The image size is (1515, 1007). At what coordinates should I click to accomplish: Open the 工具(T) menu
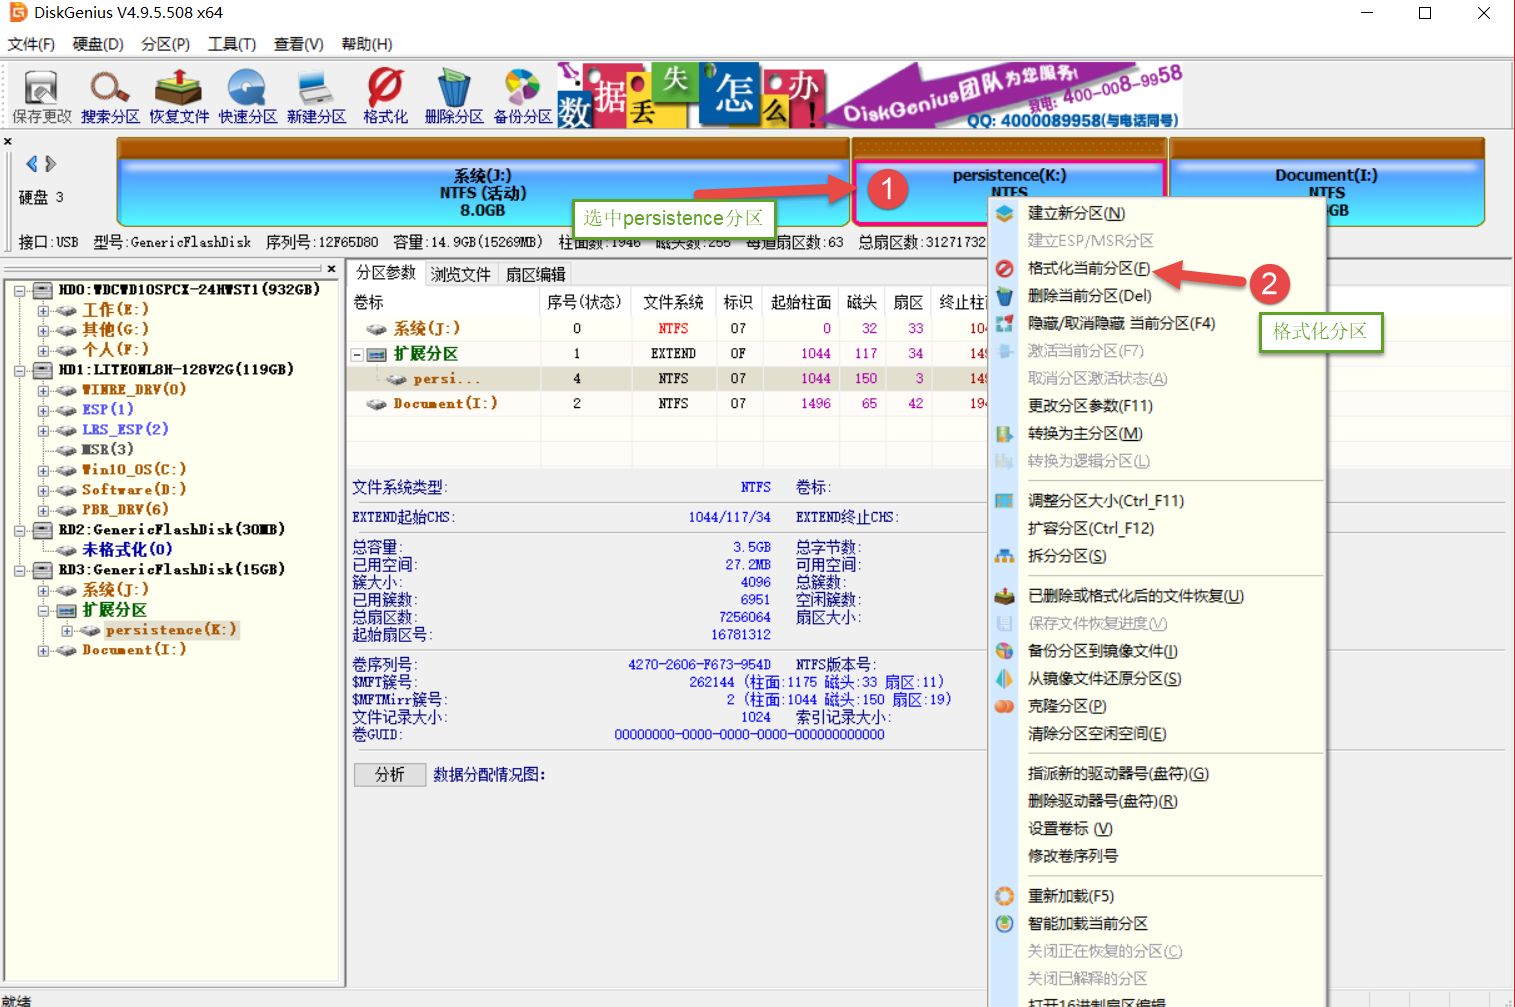pyautogui.click(x=232, y=44)
